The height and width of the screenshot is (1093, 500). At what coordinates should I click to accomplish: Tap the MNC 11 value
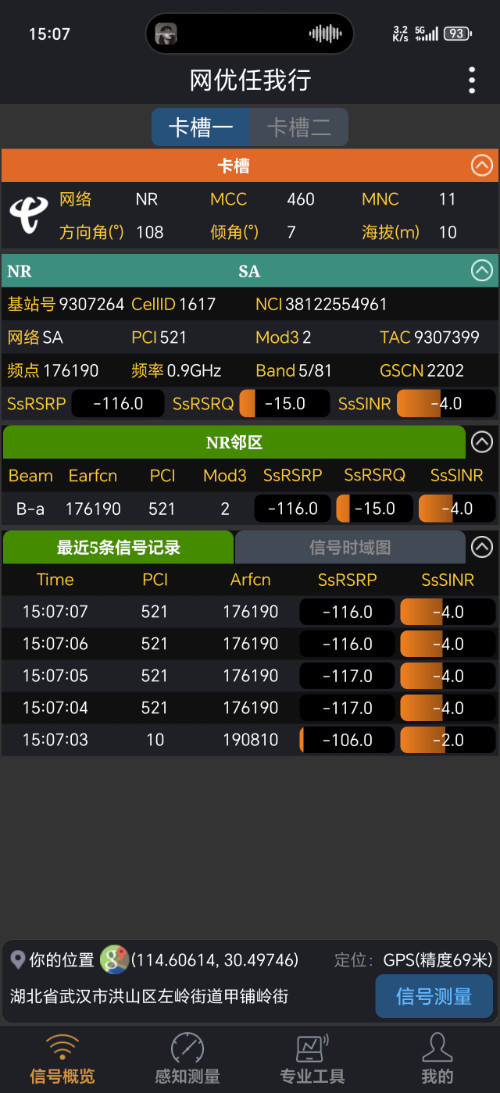click(x=447, y=199)
